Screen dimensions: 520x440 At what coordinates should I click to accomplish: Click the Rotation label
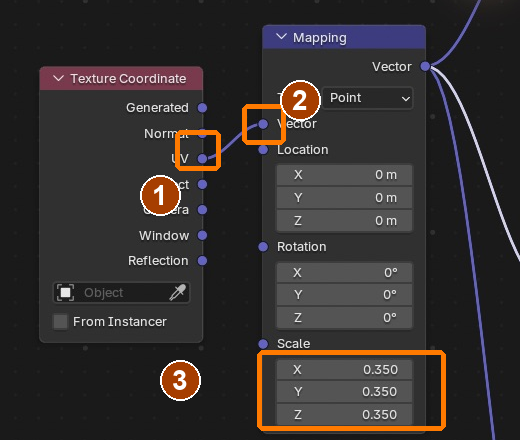coord(302,247)
